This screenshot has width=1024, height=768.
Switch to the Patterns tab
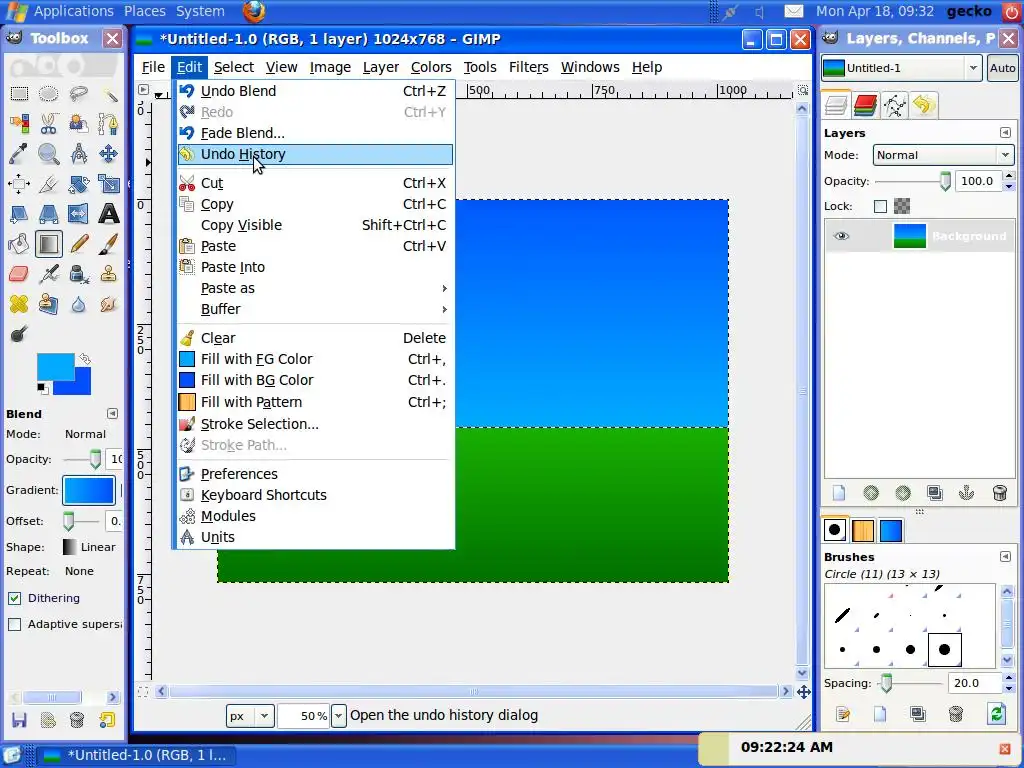(x=863, y=530)
